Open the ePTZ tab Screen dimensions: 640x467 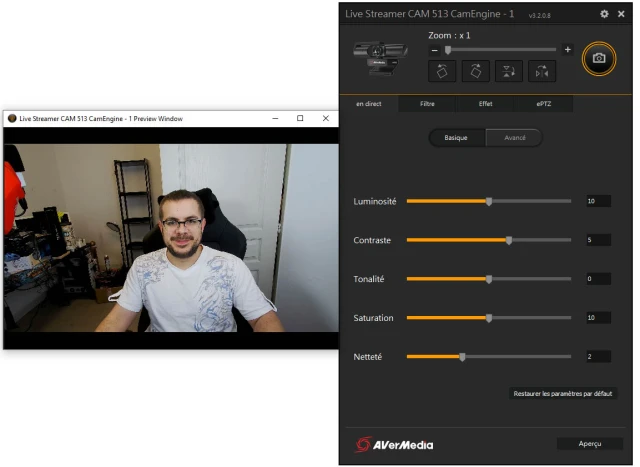tap(544, 104)
